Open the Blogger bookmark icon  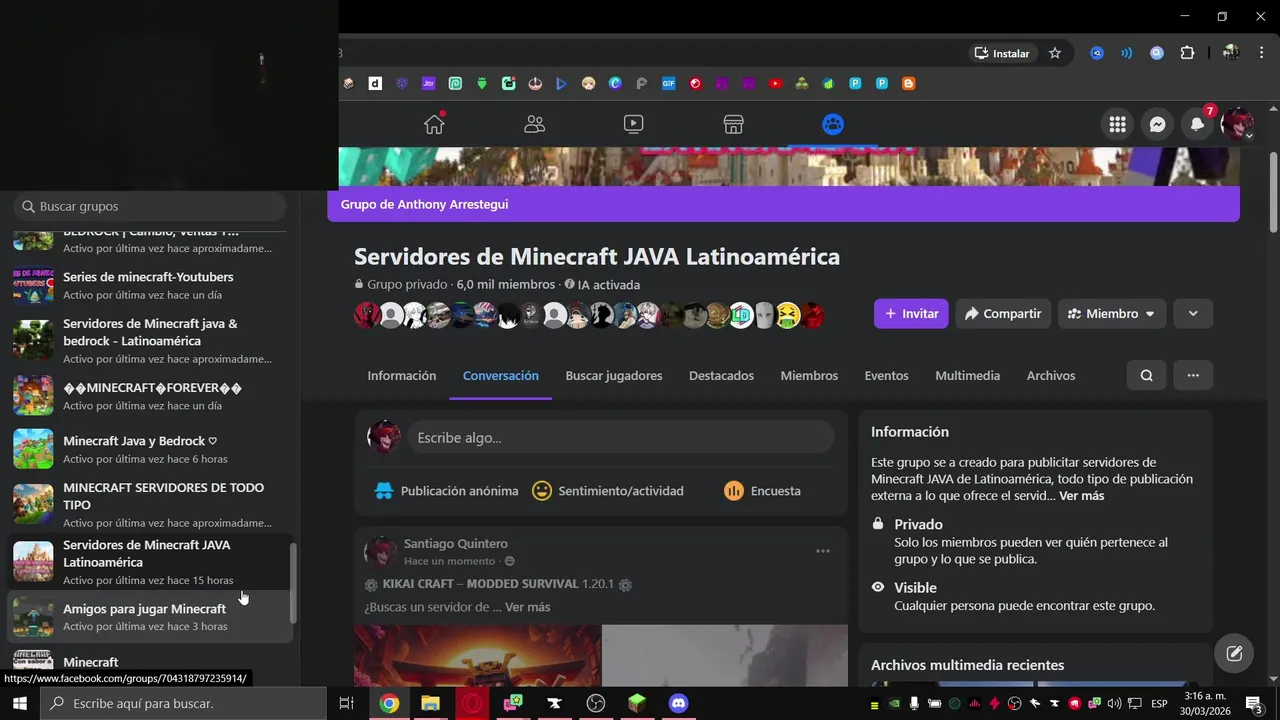click(x=909, y=84)
